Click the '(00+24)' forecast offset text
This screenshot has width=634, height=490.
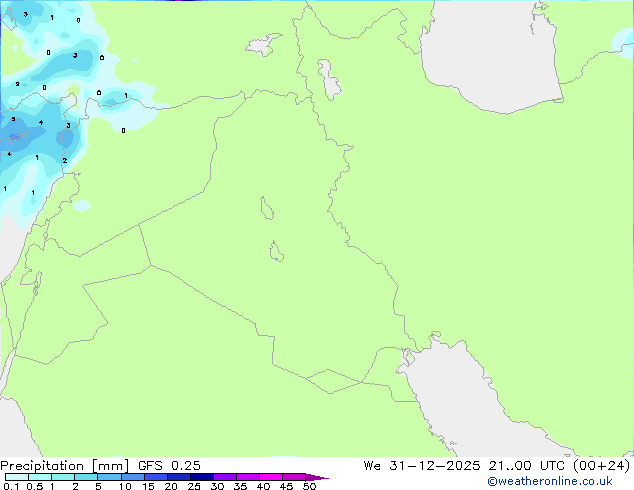coord(601,466)
